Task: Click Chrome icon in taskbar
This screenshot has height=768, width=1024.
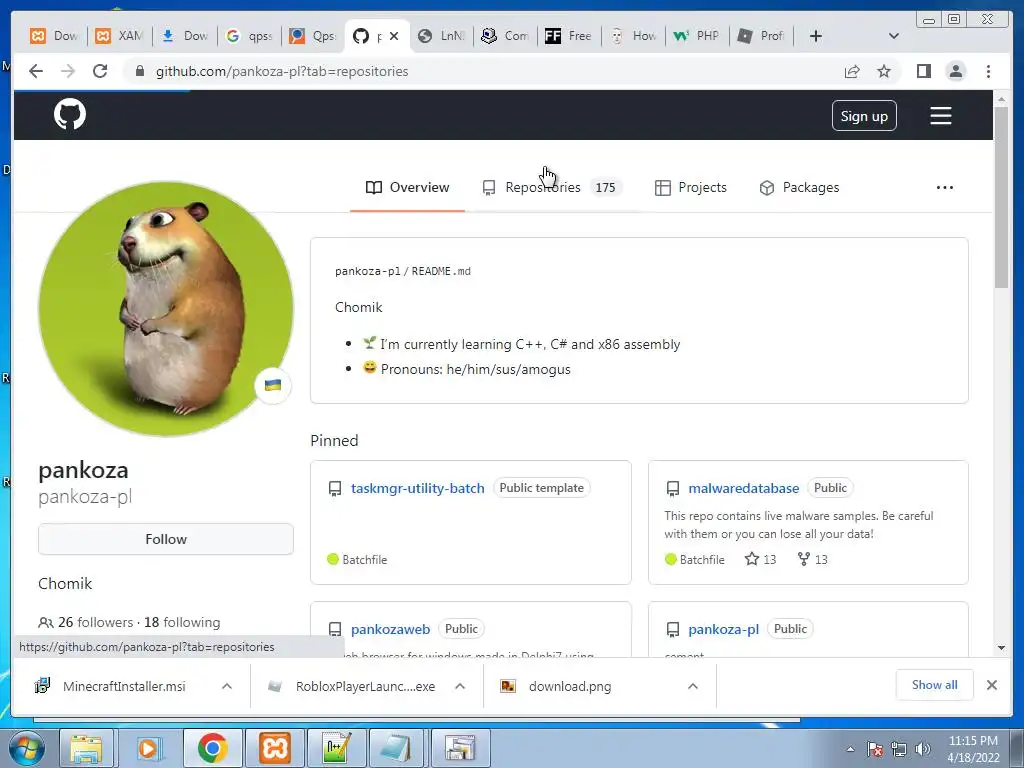Action: tap(212, 748)
